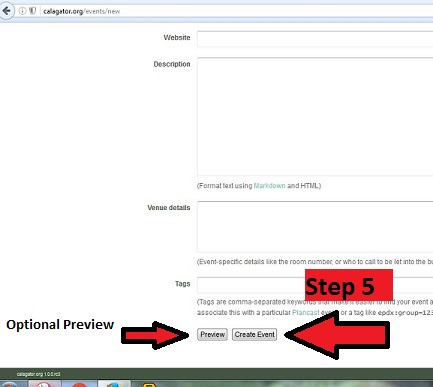The image size is (433, 387).
Task: Open the Firefox icon in the taskbar
Action: (x=114, y=384)
